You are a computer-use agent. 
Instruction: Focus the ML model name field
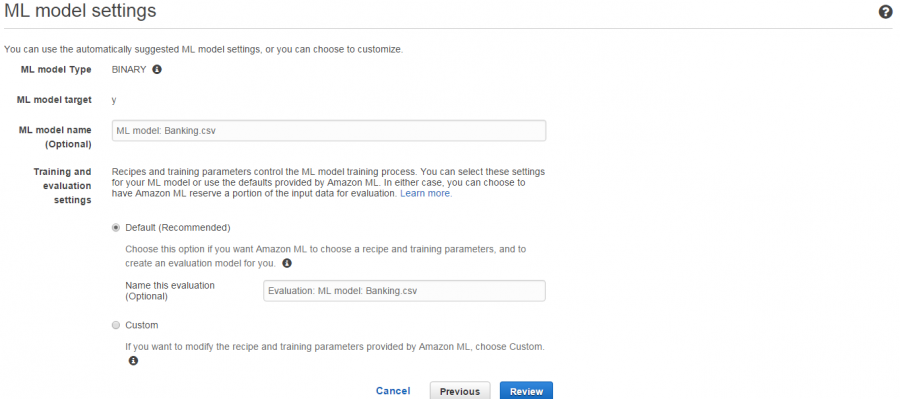coord(329,130)
